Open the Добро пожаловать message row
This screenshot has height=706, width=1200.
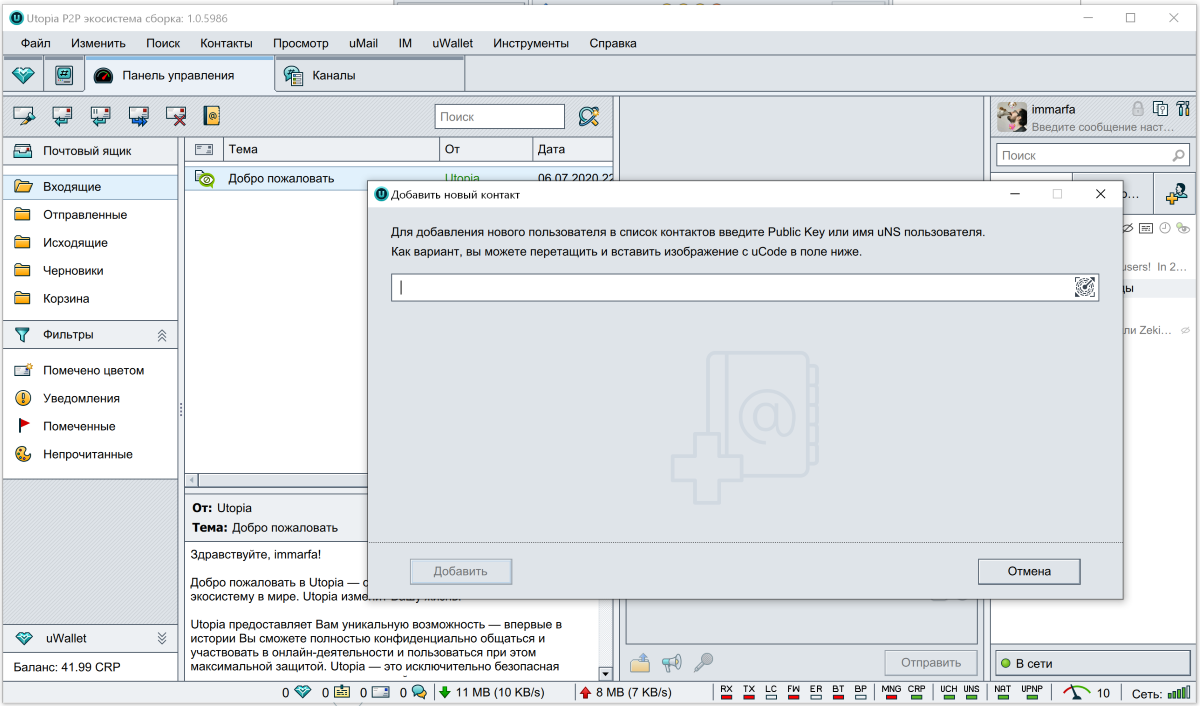tap(399, 179)
